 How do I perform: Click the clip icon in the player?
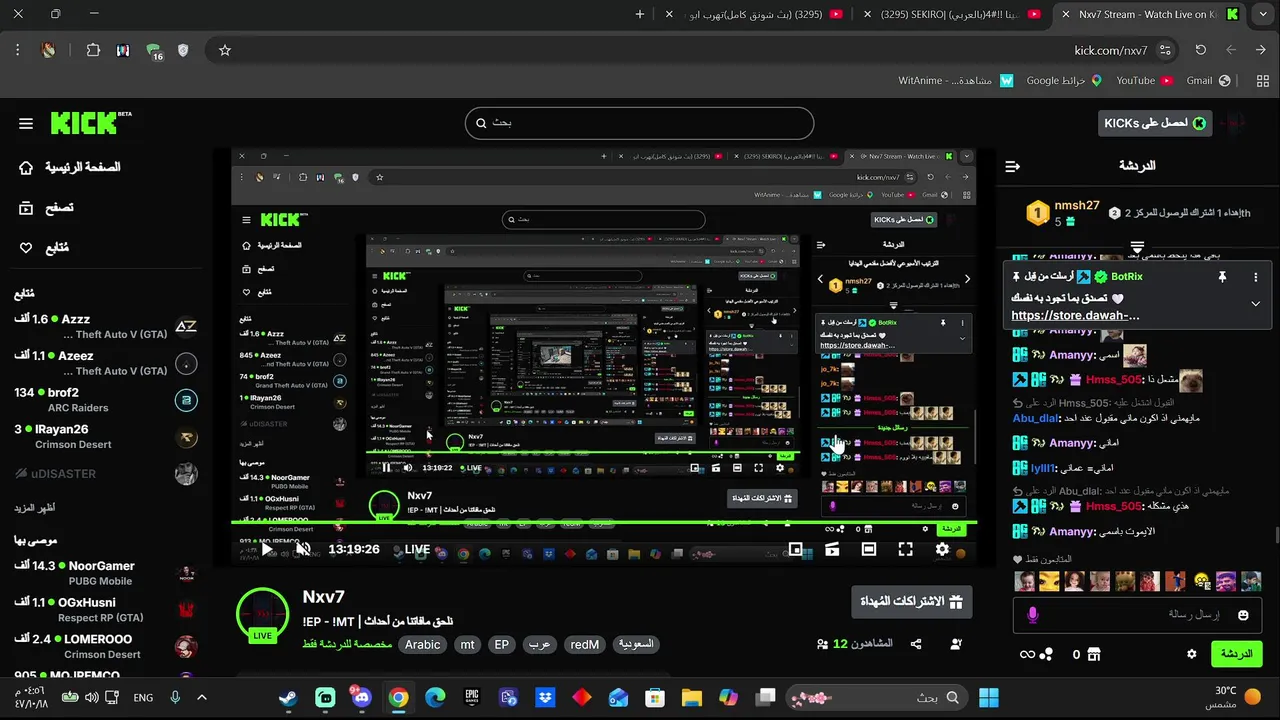(832, 549)
